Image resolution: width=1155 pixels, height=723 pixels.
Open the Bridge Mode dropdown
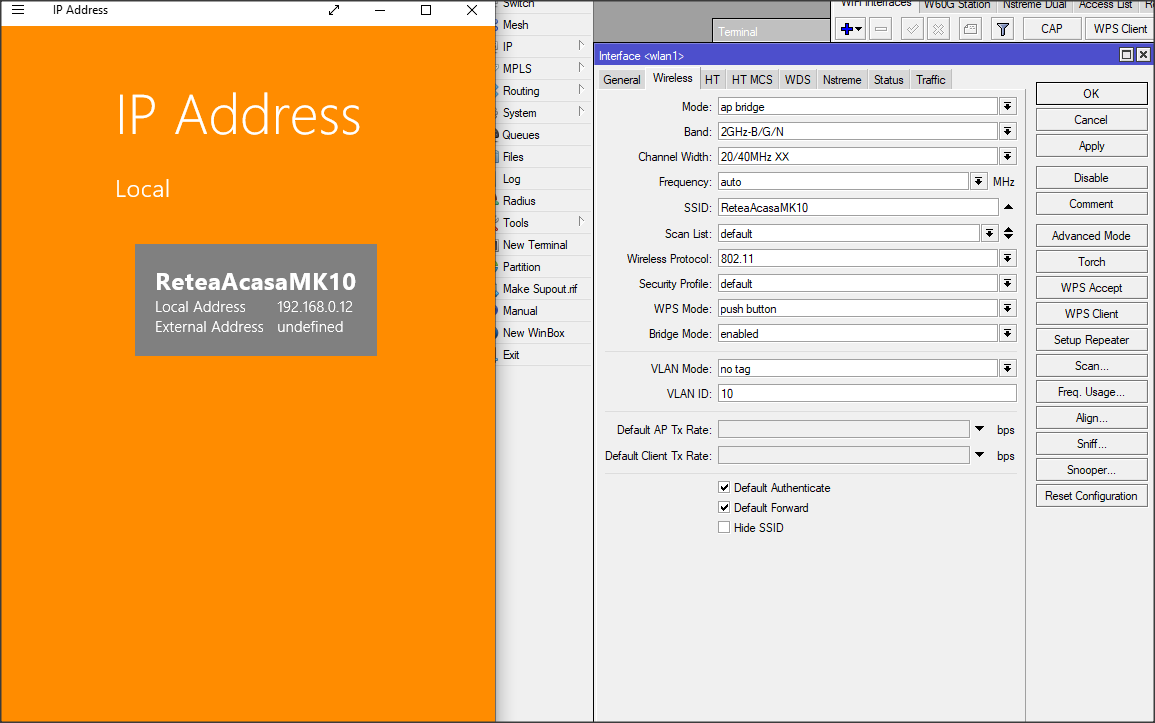tap(1008, 334)
